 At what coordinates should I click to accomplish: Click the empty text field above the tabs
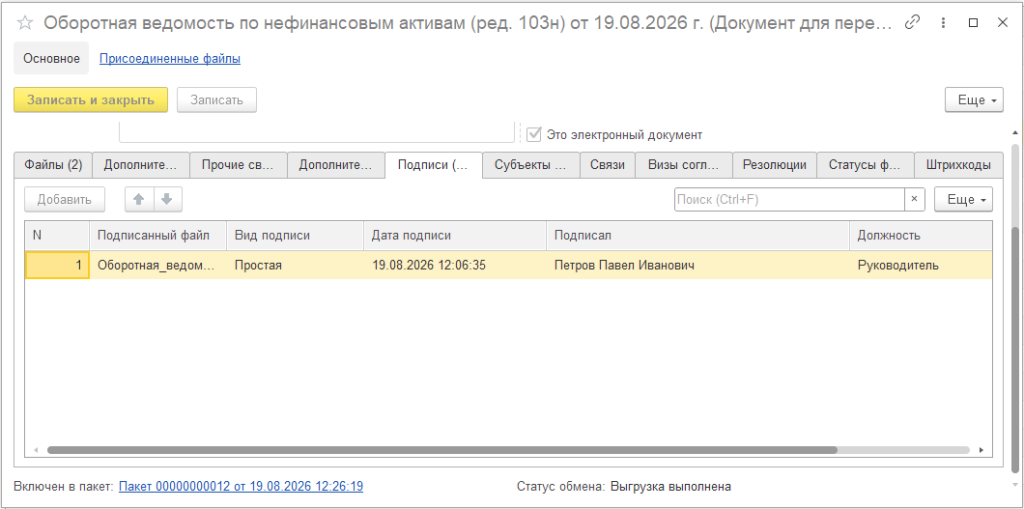(x=317, y=132)
